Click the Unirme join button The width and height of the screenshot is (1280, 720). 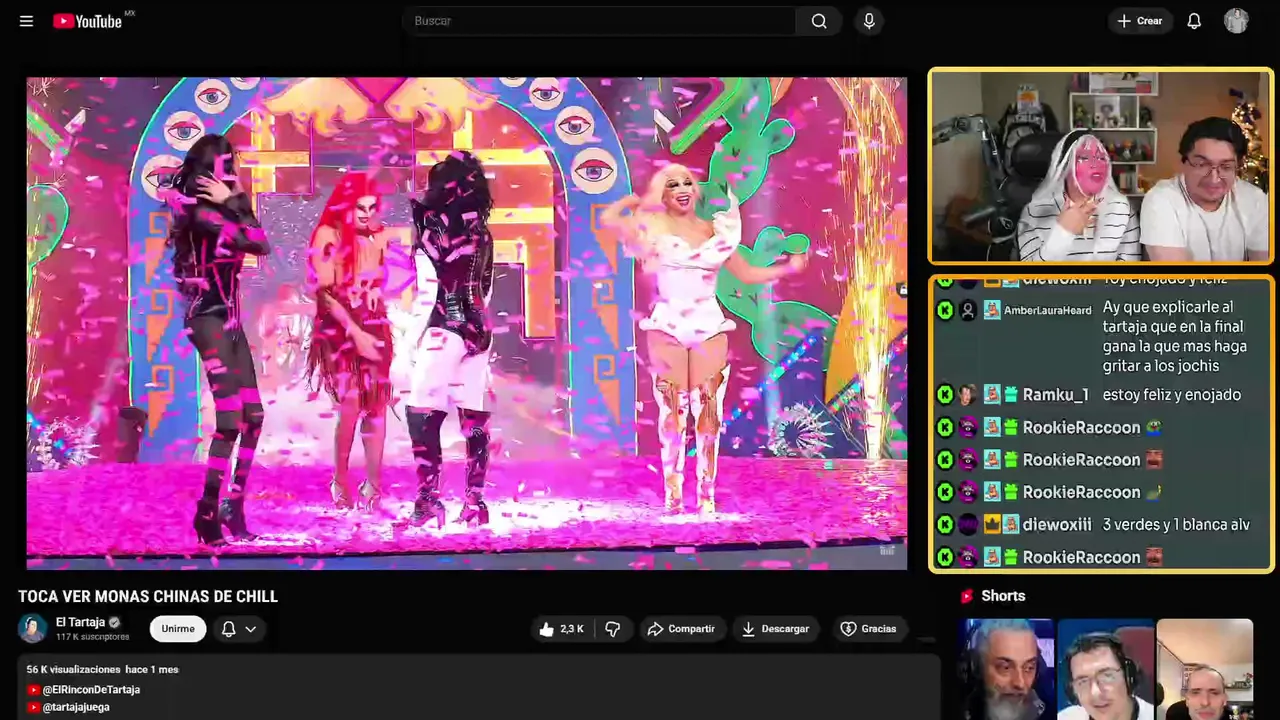click(x=178, y=629)
